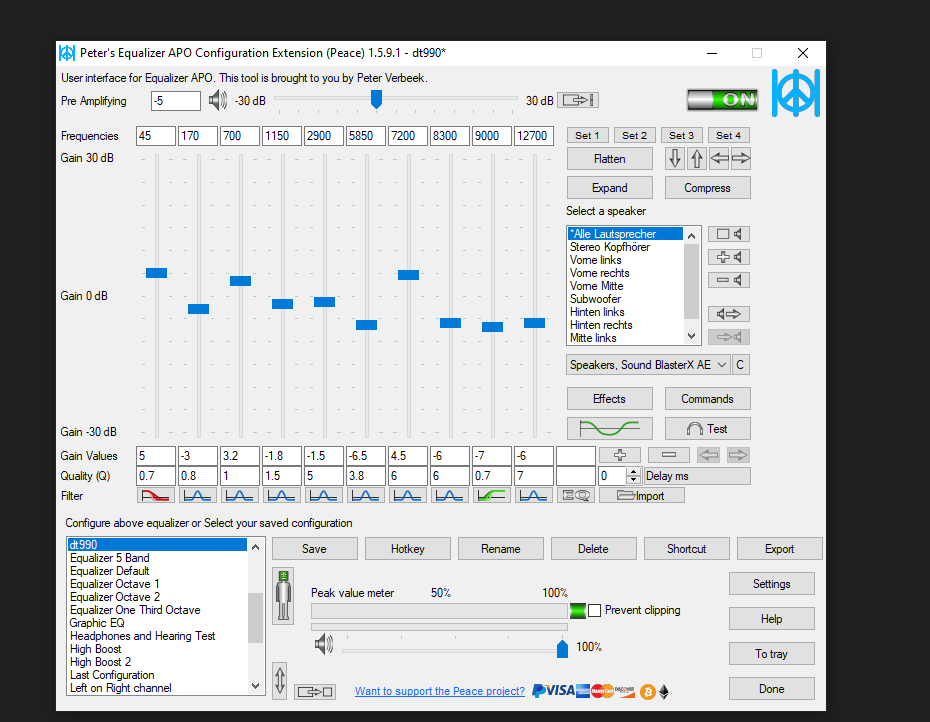The width and height of the screenshot is (930, 722).
Task: Send window To tray
Action: point(772,654)
